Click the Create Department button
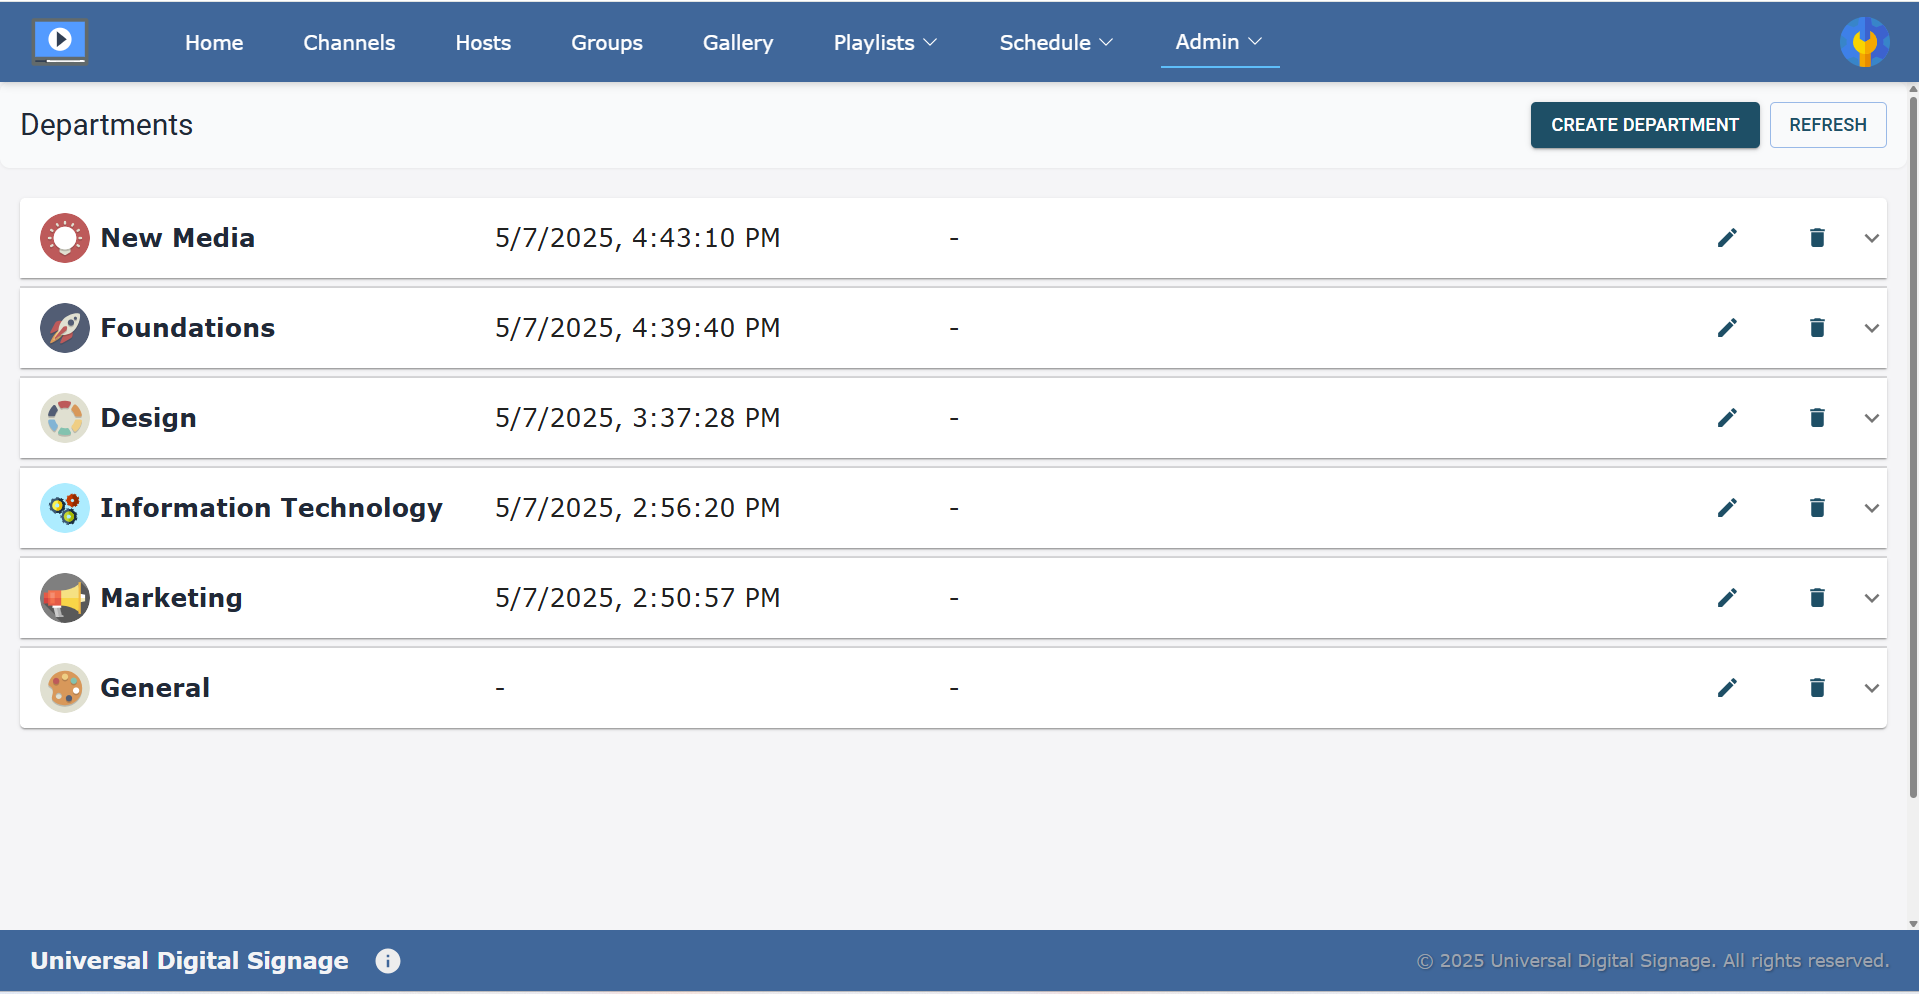 pyautogui.click(x=1644, y=125)
